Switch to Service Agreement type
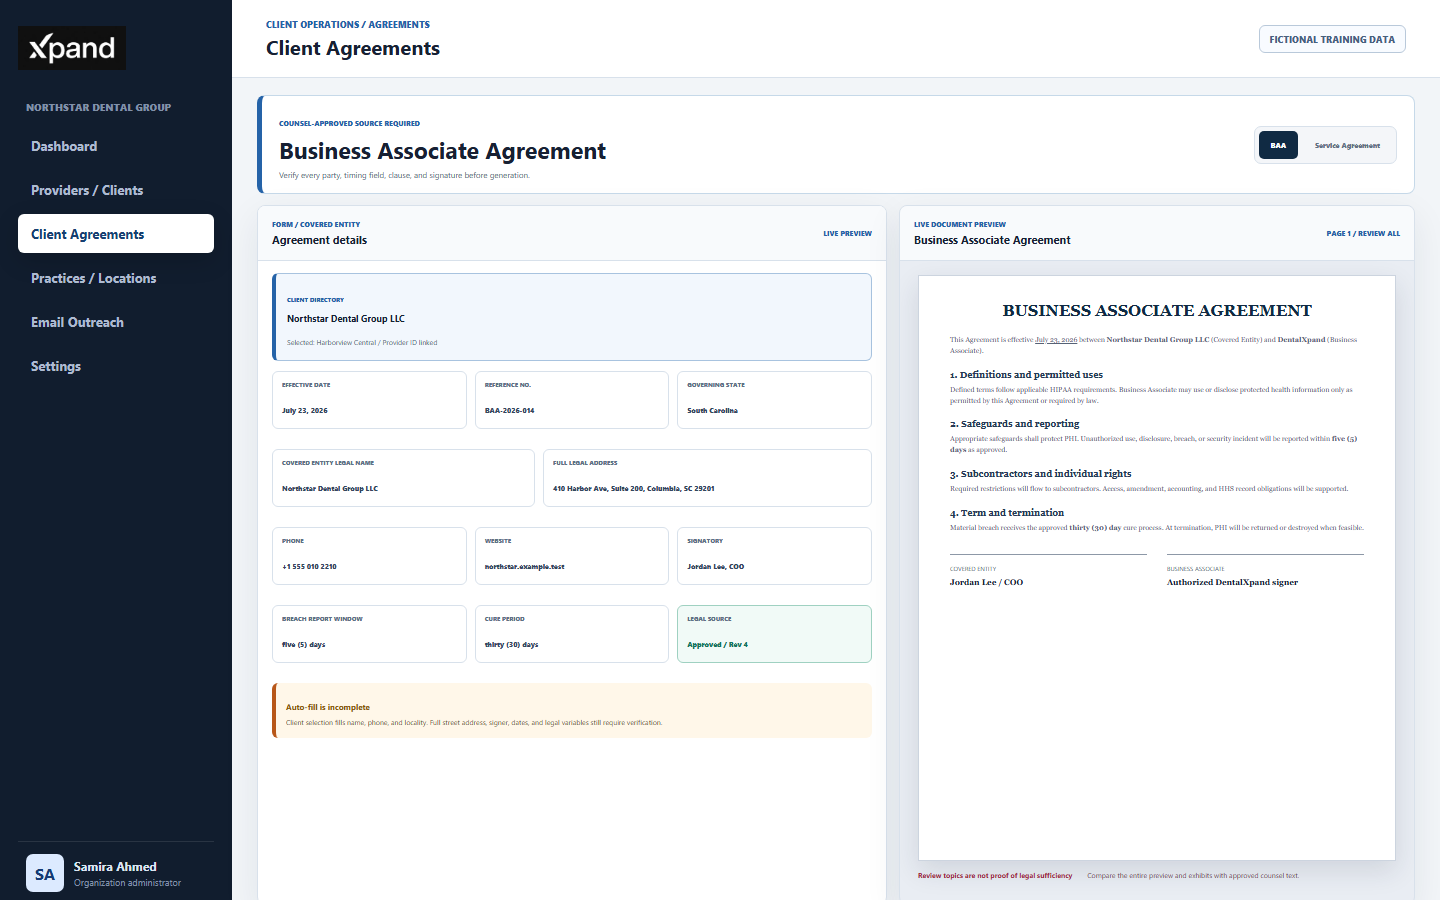1440x900 pixels. pyautogui.click(x=1347, y=145)
